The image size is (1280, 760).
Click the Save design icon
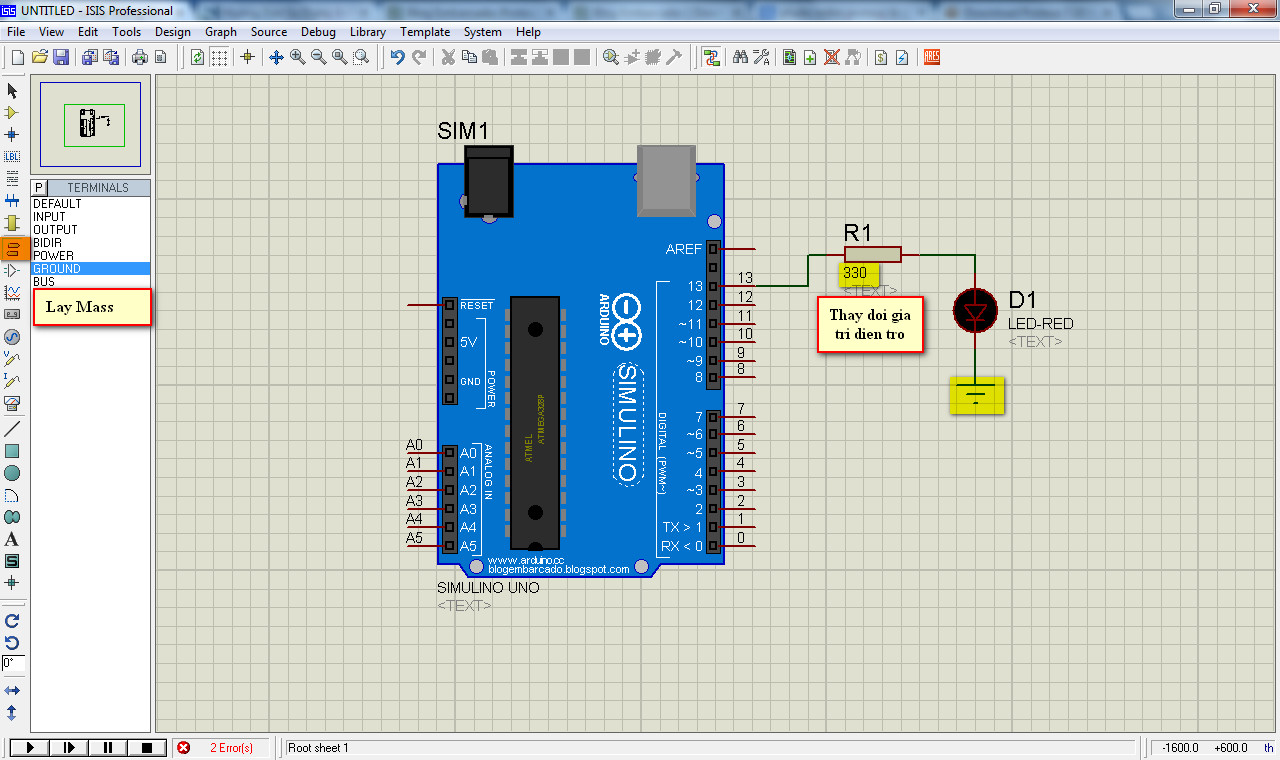61,57
